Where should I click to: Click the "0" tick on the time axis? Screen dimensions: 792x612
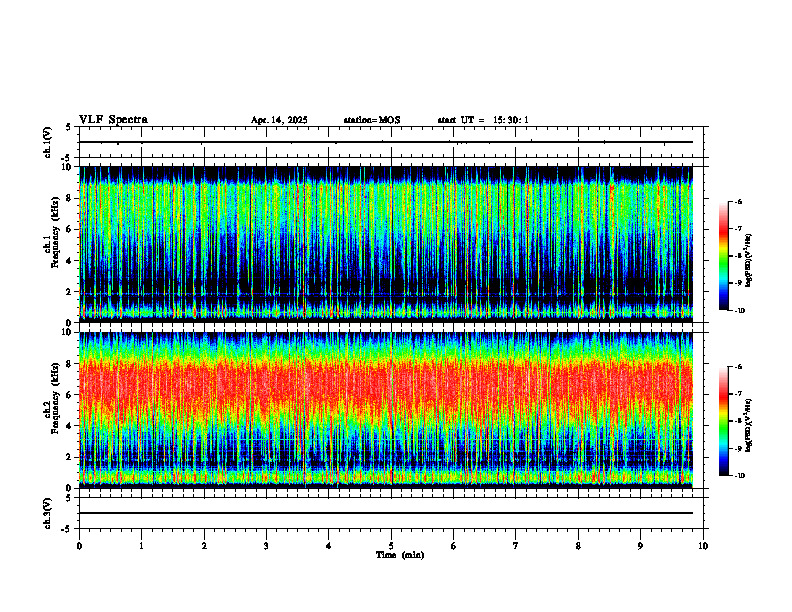79,546
